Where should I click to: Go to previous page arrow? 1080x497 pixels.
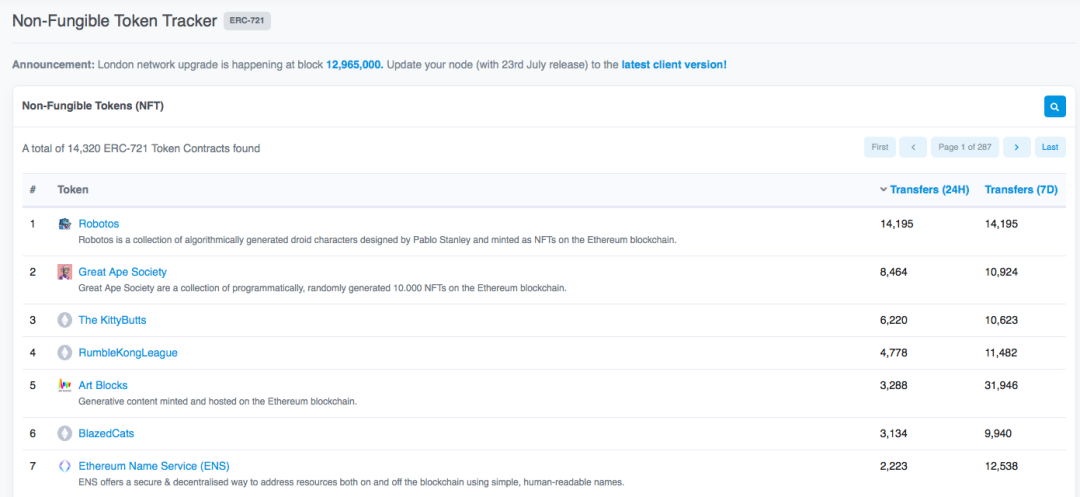tap(913, 147)
